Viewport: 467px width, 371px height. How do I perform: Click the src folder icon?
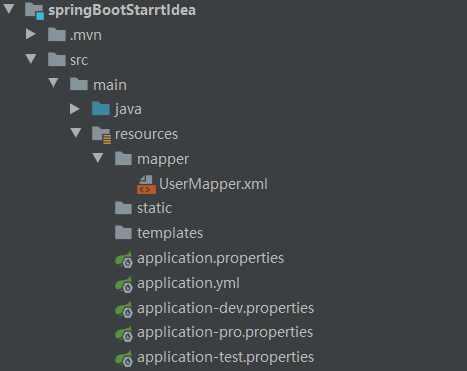[x=57, y=59]
